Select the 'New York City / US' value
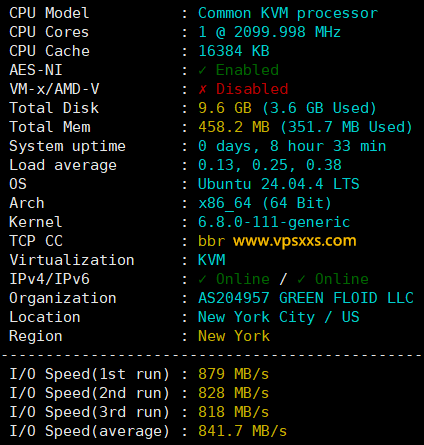The width and height of the screenshot is (424, 445). (x=279, y=318)
